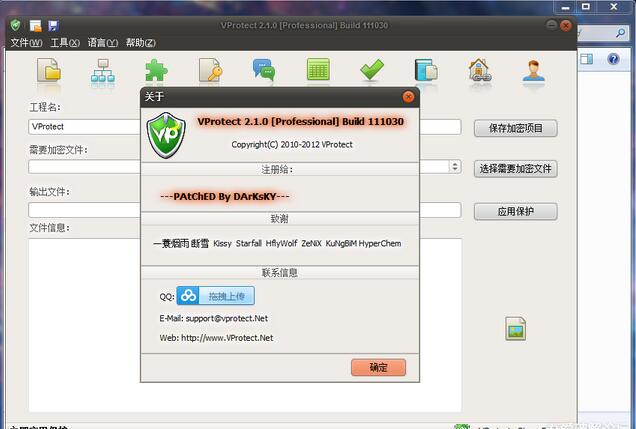Open the book with document toolbar icon
This screenshot has width=636, height=429.
click(x=425, y=70)
